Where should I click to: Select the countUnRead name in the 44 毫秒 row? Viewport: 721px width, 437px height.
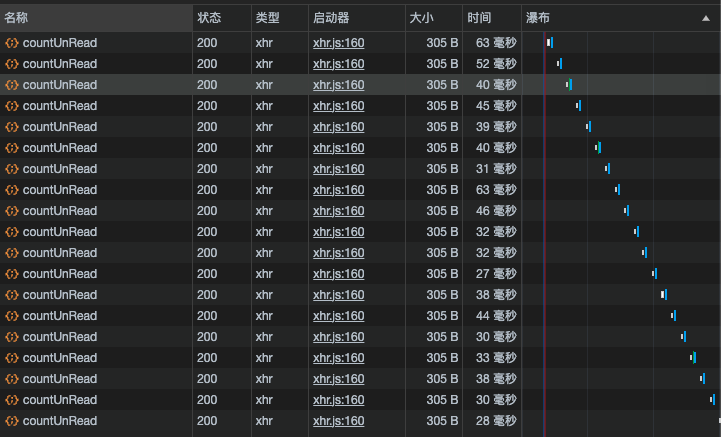click(60, 316)
